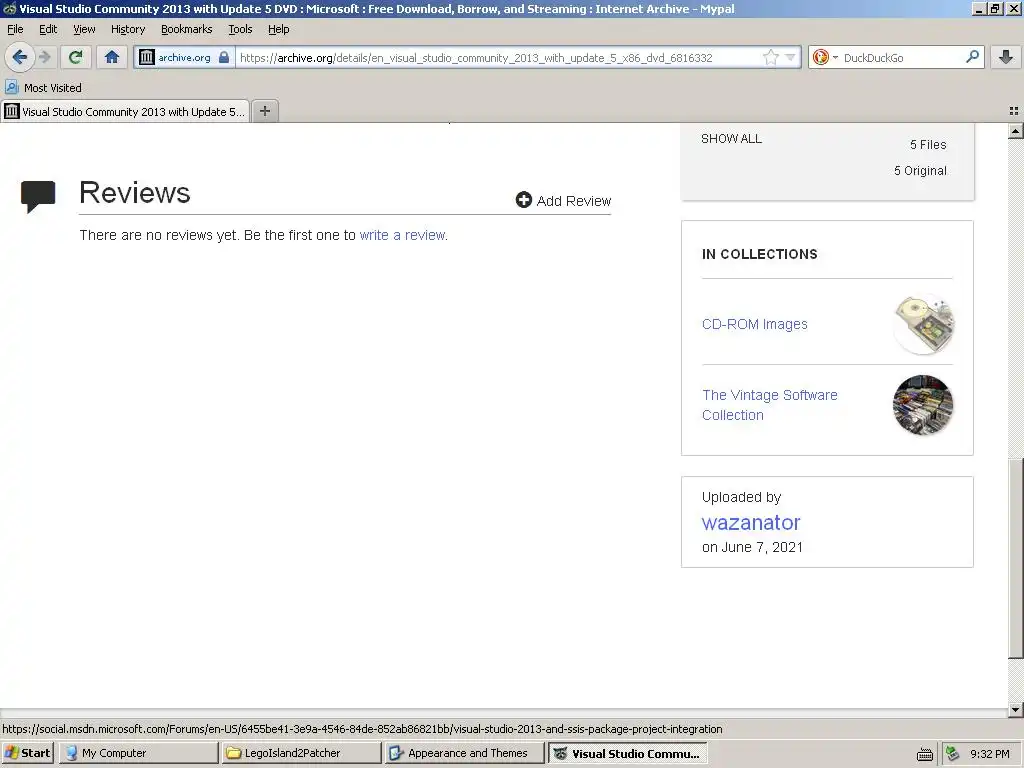Click the address bar URL field
This screenshot has width=1024, height=768.
click(x=496, y=57)
